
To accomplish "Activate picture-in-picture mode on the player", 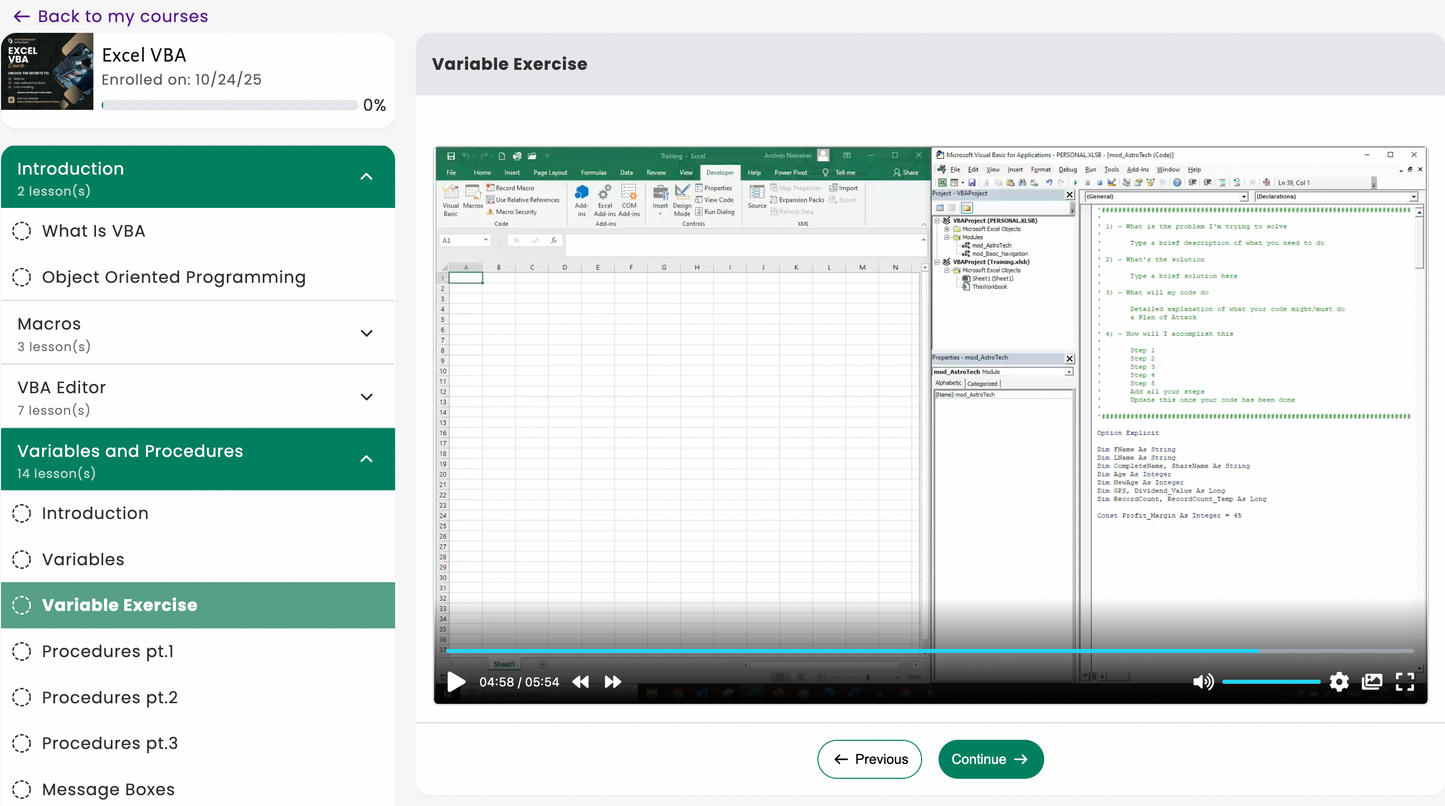I will pos(1372,681).
